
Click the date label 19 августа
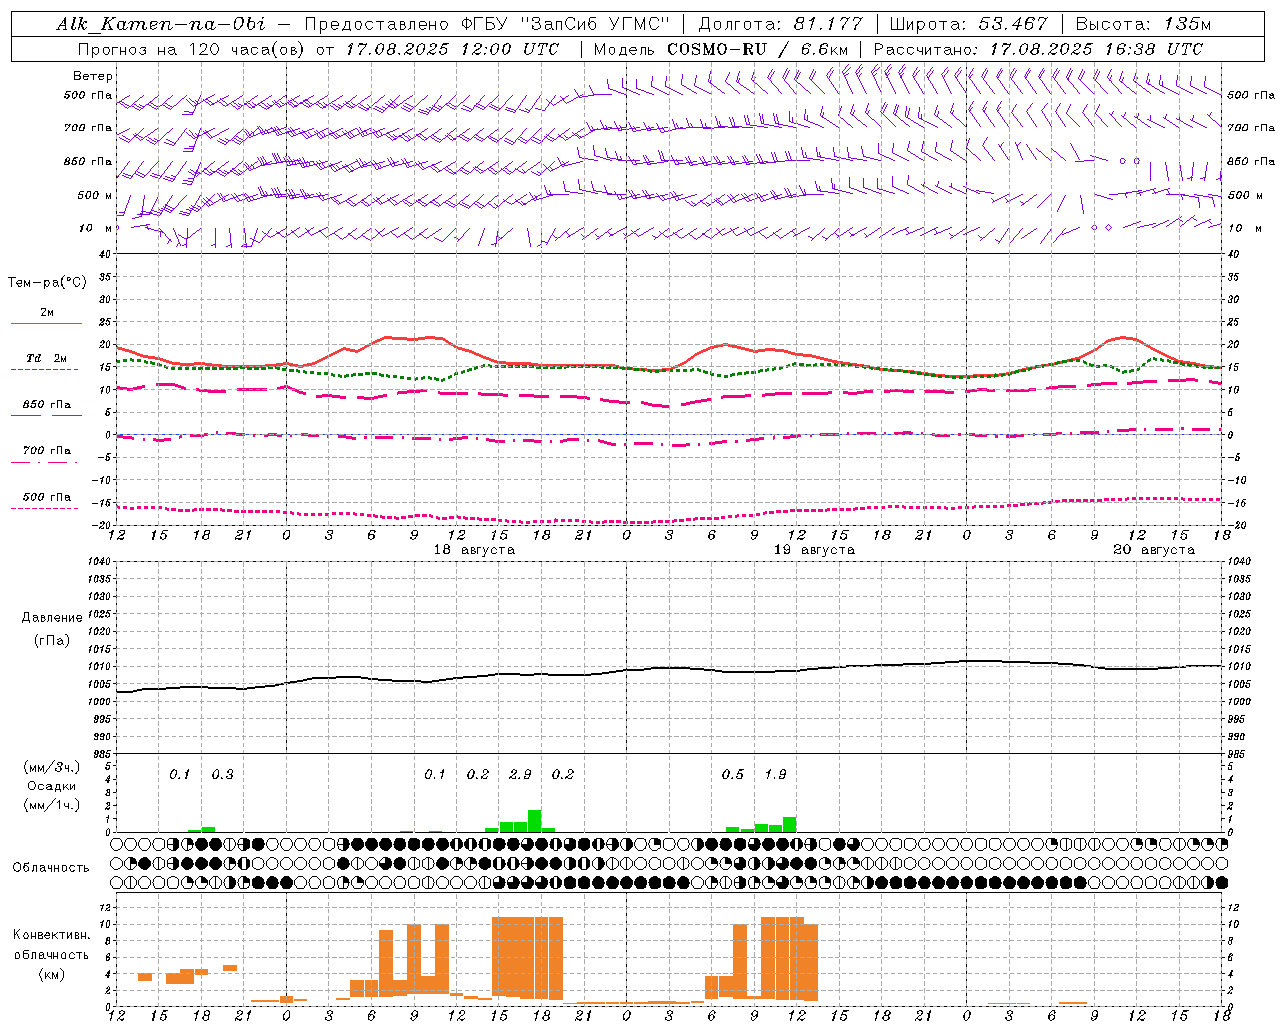click(x=814, y=550)
